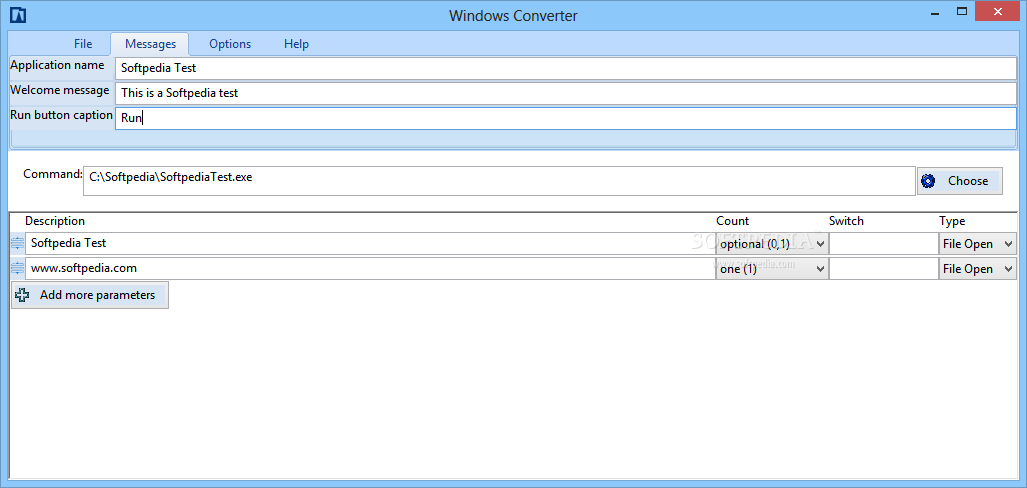Open the File Open Type dropdown for Softpedia Test row
The height and width of the screenshot is (488, 1027).
[977, 244]
